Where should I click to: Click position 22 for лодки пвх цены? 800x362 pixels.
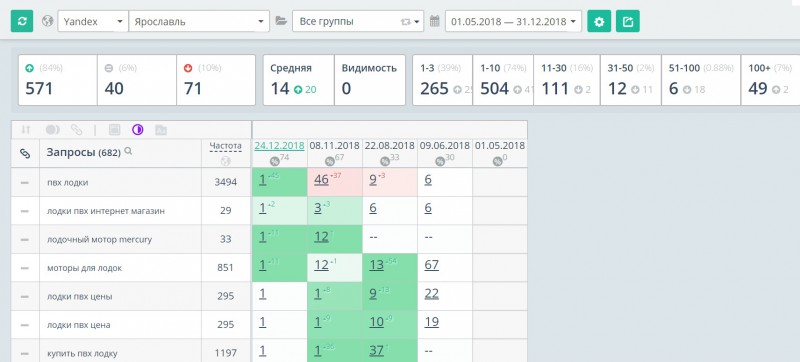click(432, 294)
